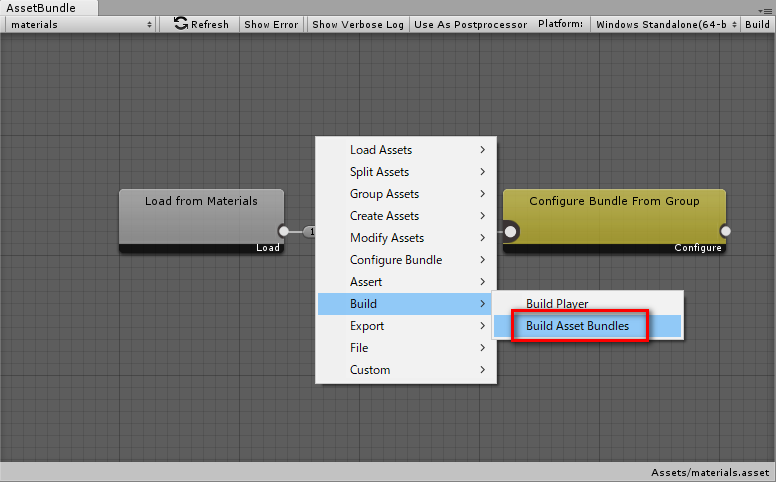Click the Group Assets menu label
This screenshot has width=776, height=482.
(x=384, y=193)
